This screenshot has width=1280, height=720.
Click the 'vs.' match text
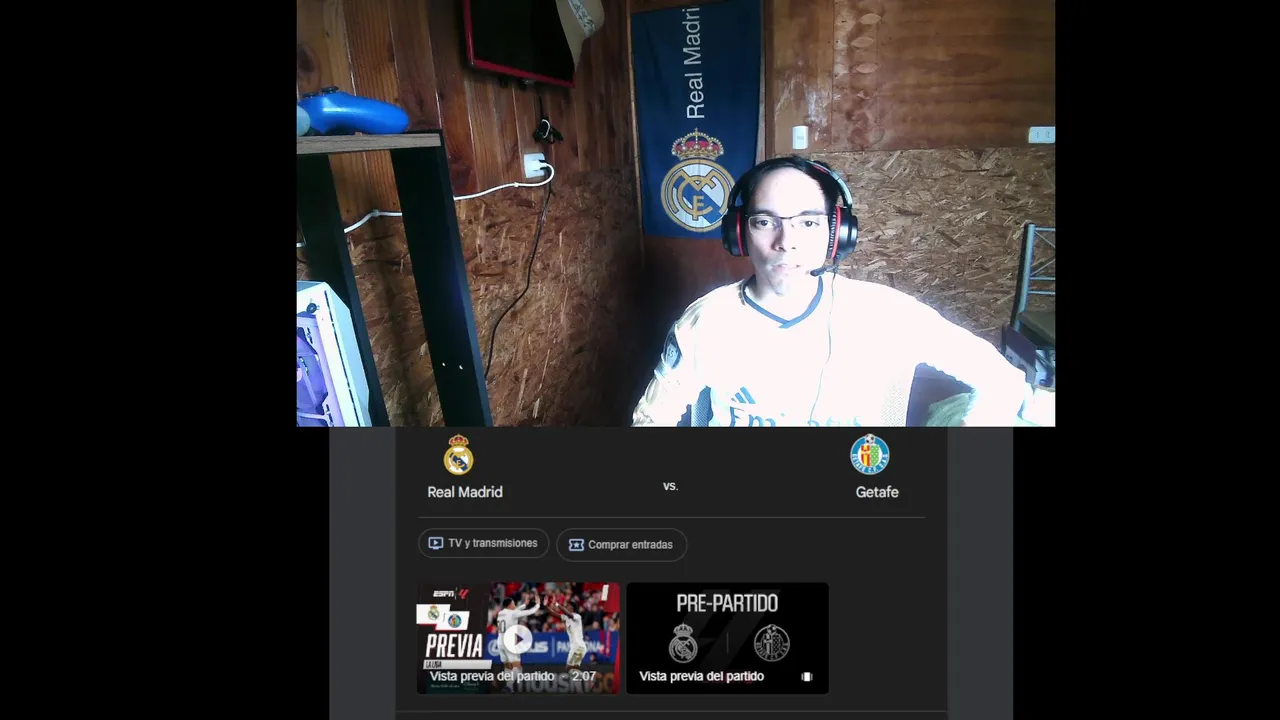pos(671,486)
